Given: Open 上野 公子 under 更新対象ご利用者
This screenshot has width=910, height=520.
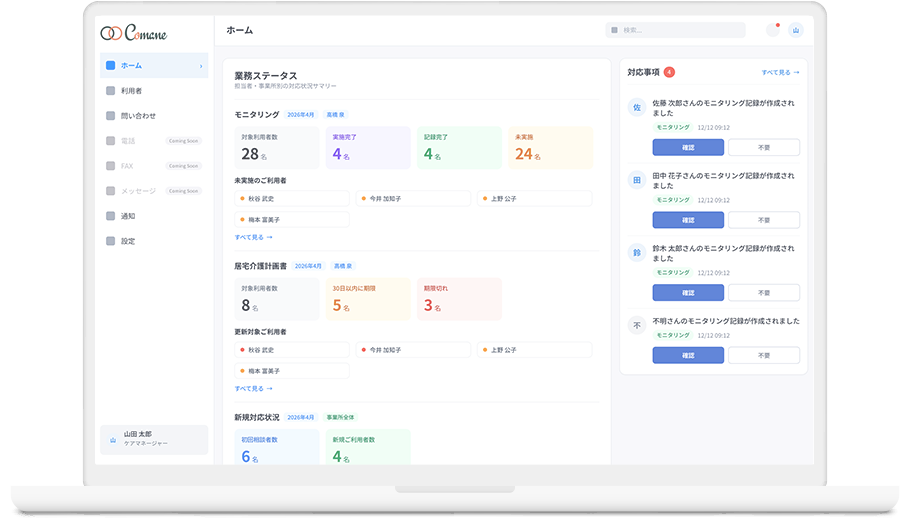Looking at the screenshot, I should tap(535, 350).
